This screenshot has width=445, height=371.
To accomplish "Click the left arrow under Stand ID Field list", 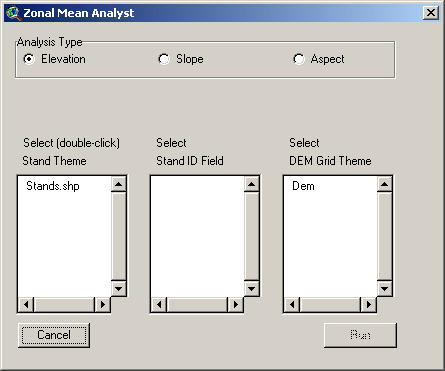I will point(159,304).
